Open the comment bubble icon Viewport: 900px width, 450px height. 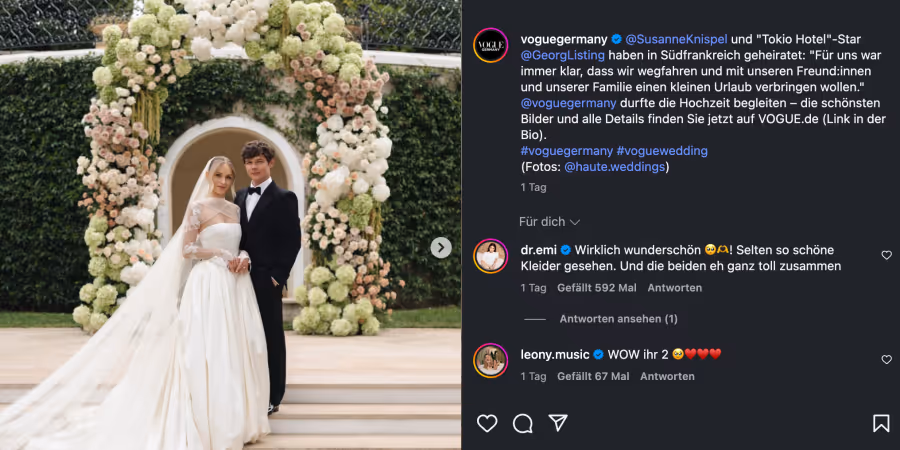522,423
